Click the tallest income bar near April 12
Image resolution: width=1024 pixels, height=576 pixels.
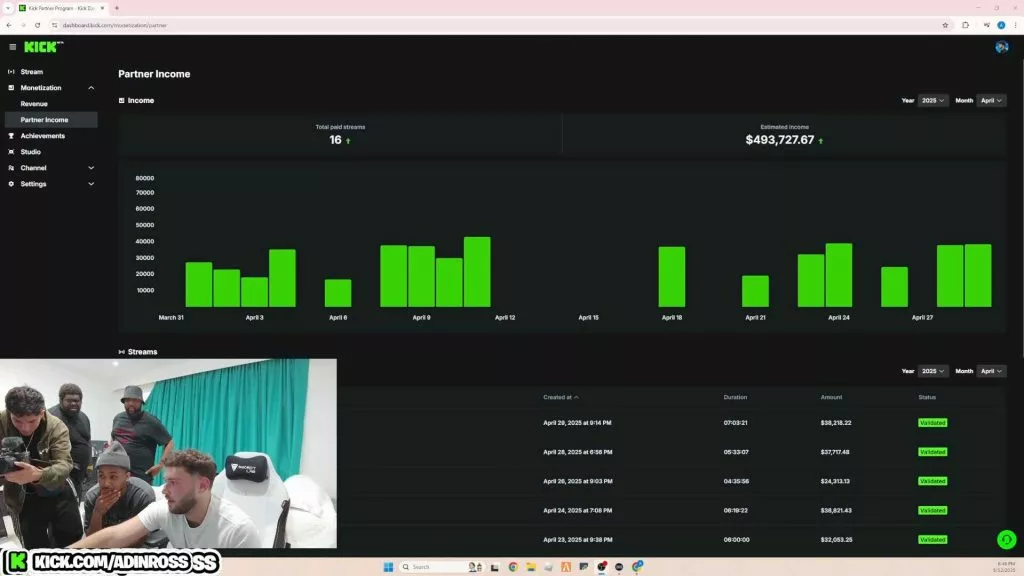[477, 272]
